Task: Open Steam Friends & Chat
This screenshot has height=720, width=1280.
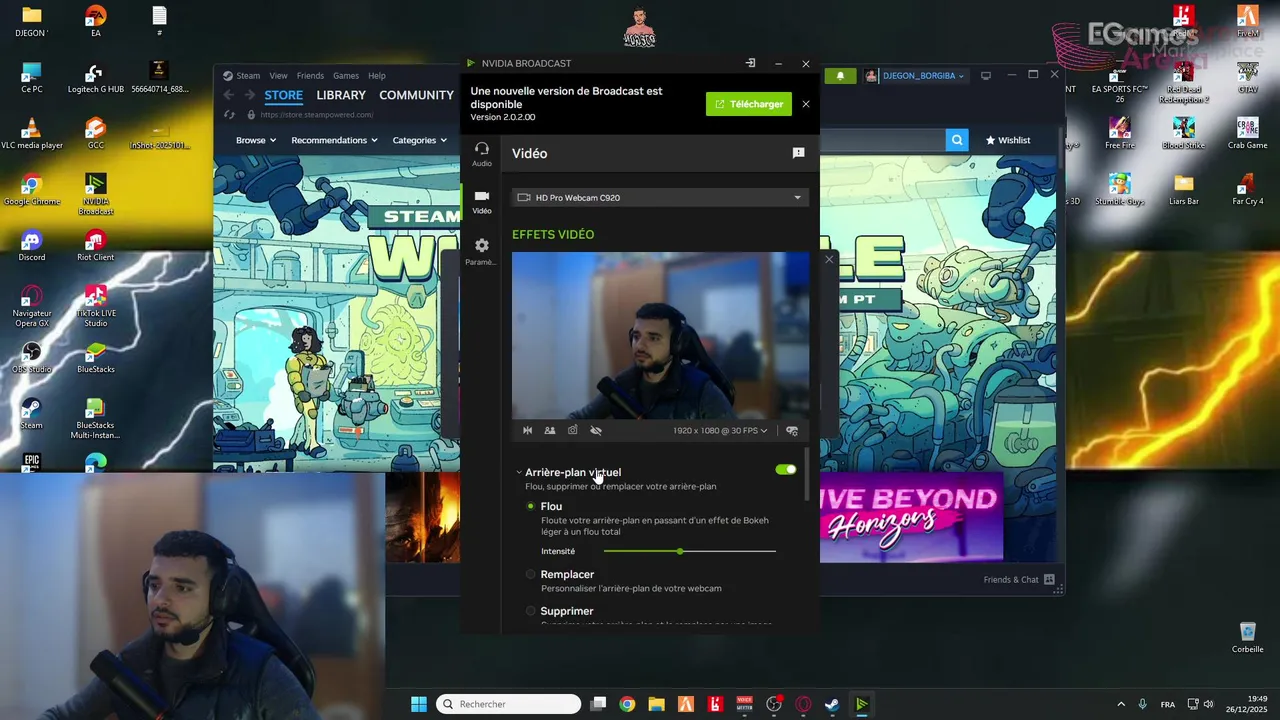Action: click(x=1019, y=579)
